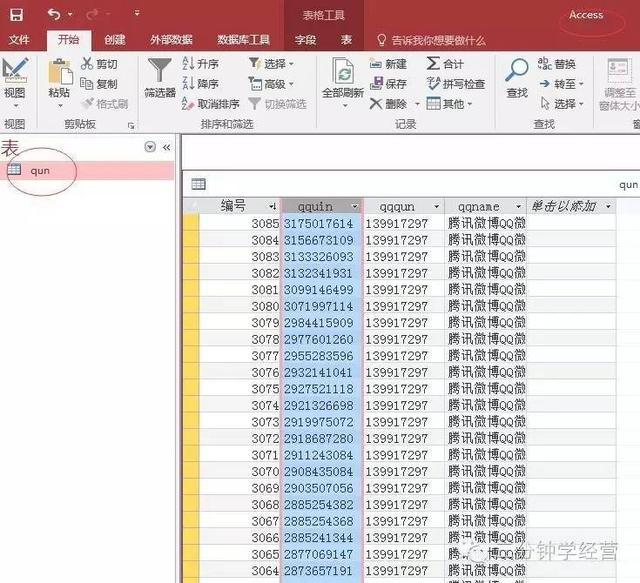Expand the 删除 dropdown arrow
Image resolution: width=640 pixels, height=583 pixels.
[x=417, y=104]
